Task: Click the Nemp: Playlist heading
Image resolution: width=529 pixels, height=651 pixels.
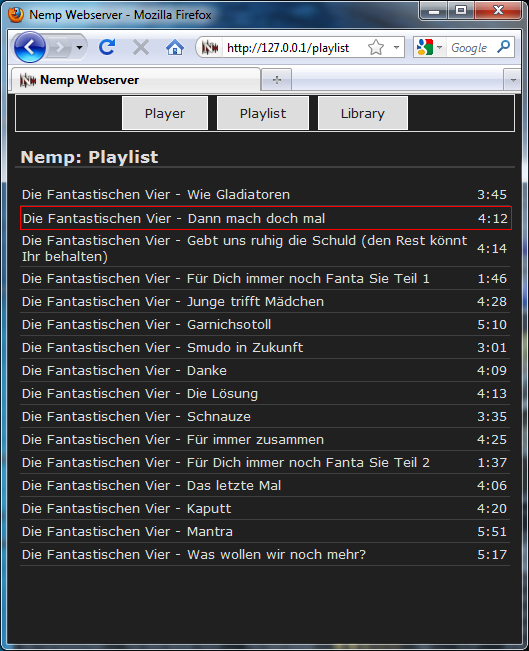Action: tap(89, 157)
